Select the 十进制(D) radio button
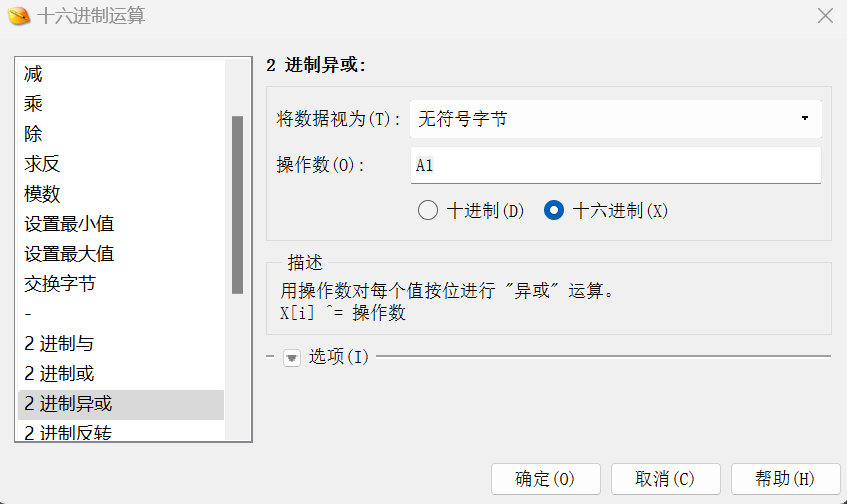 (428, 210)
